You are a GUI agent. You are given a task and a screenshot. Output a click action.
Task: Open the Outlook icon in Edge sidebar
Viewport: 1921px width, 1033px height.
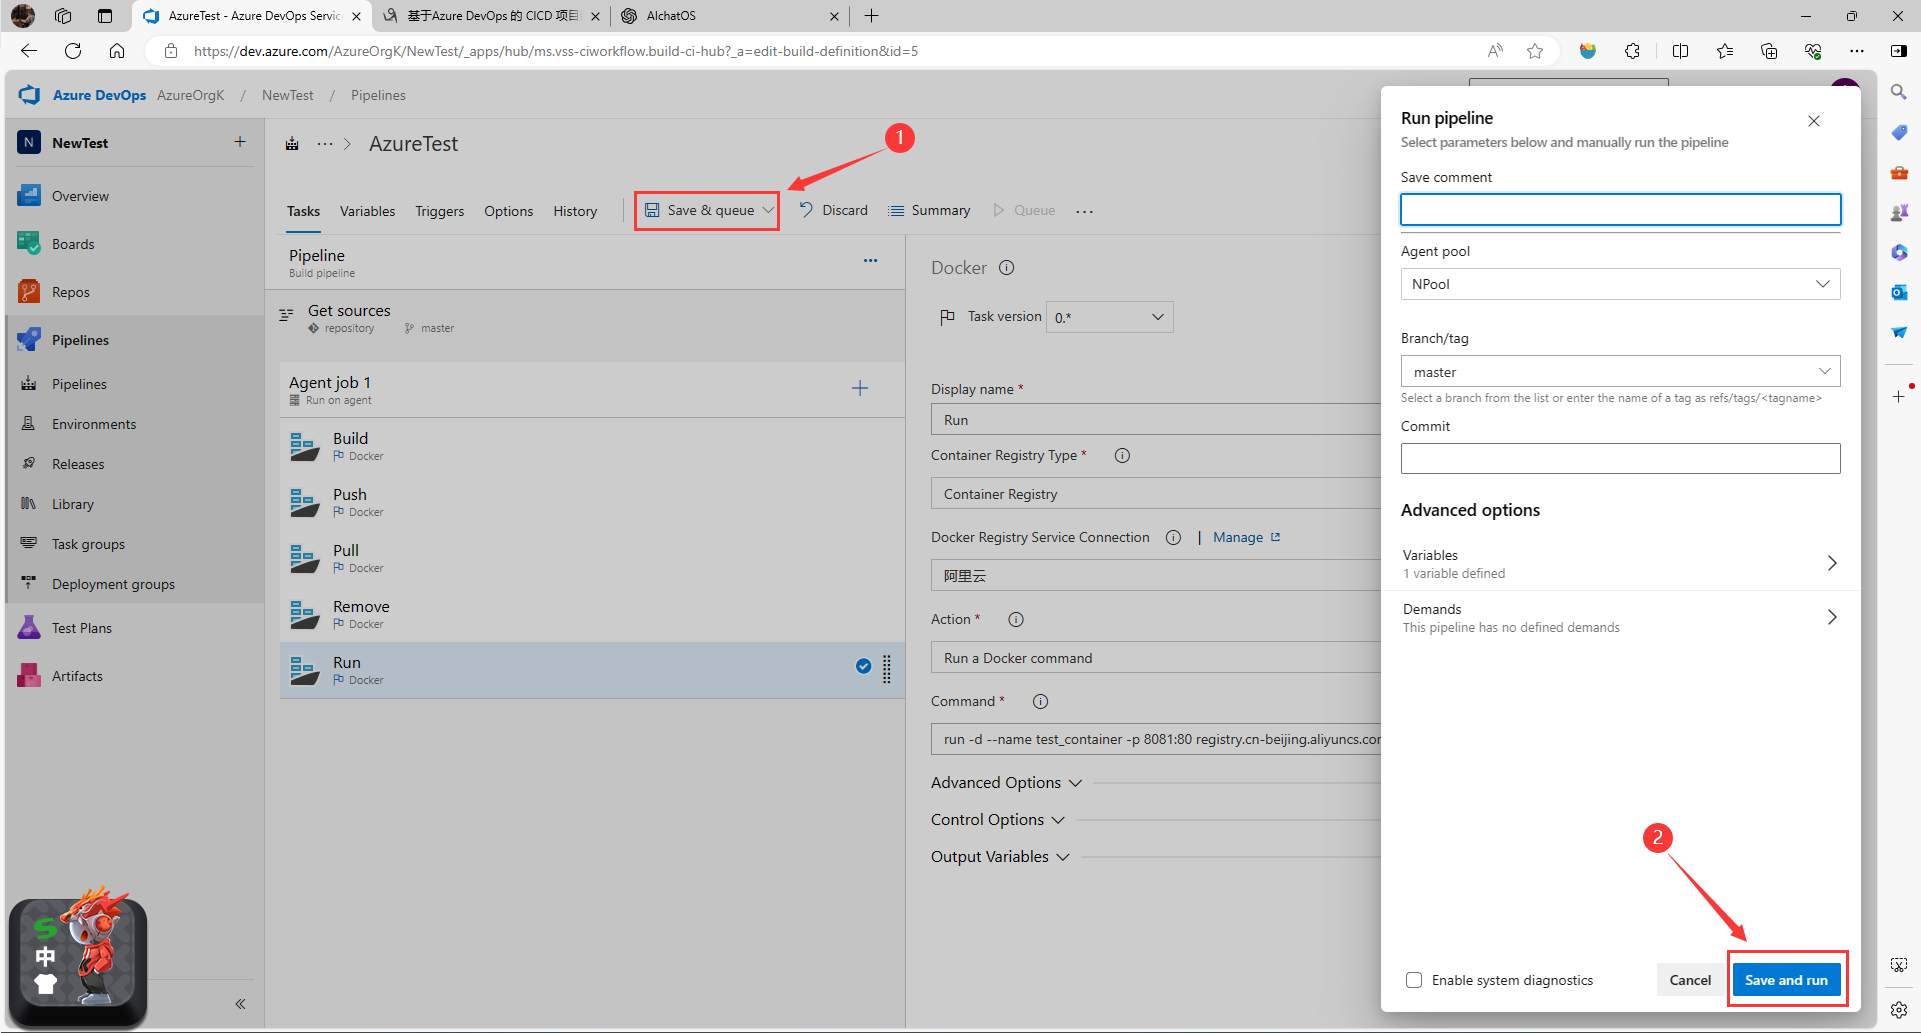coord(1899,292)
